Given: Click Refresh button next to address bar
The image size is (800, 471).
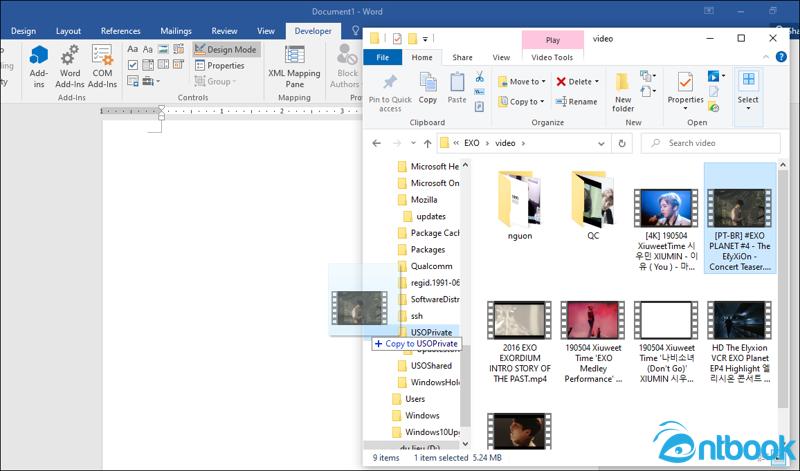Looking at the screenshot, I should (622, 143).
